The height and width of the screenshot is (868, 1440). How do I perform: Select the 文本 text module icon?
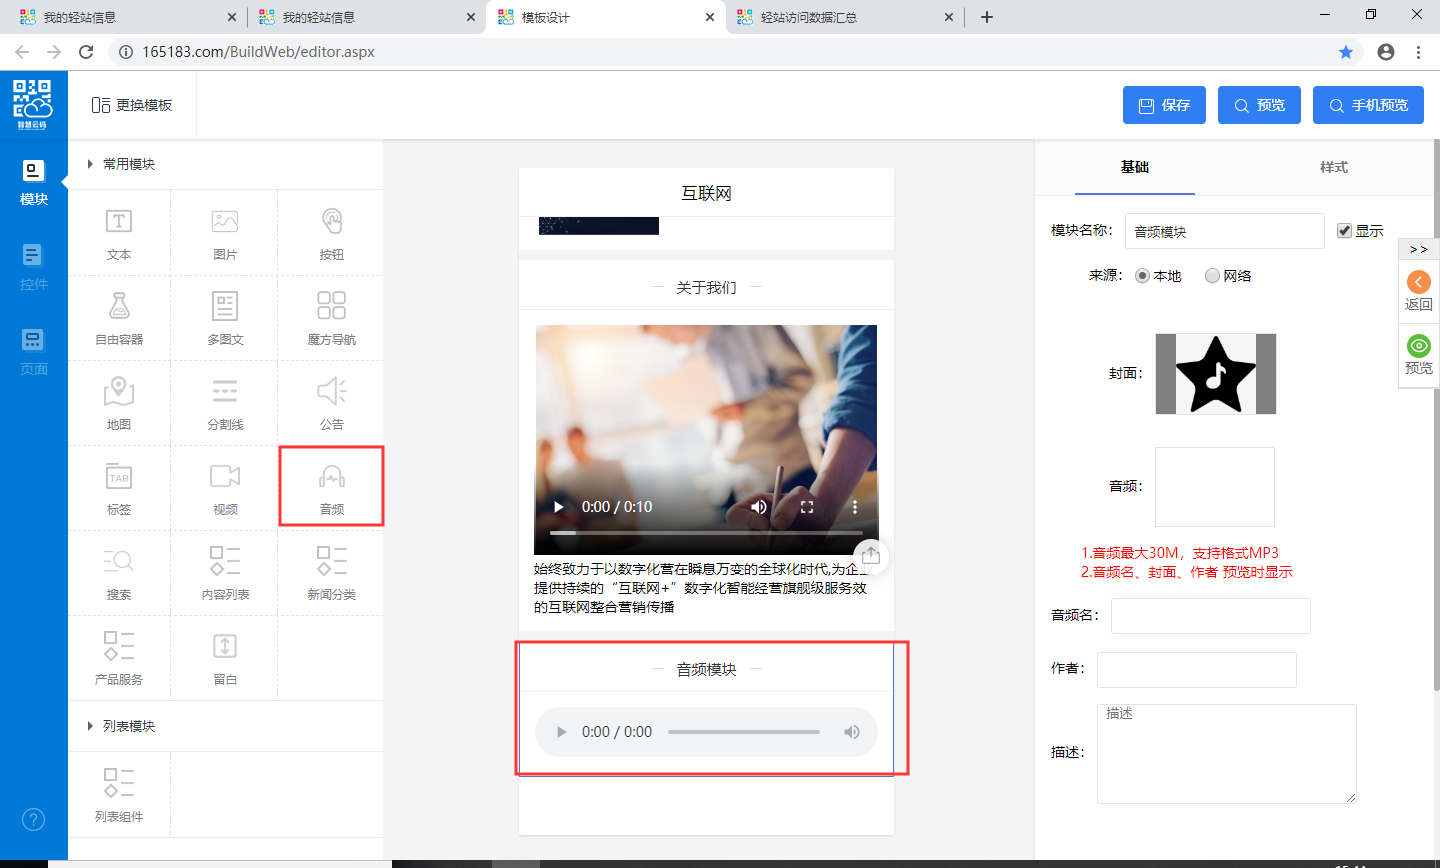(x=119, y=222)
